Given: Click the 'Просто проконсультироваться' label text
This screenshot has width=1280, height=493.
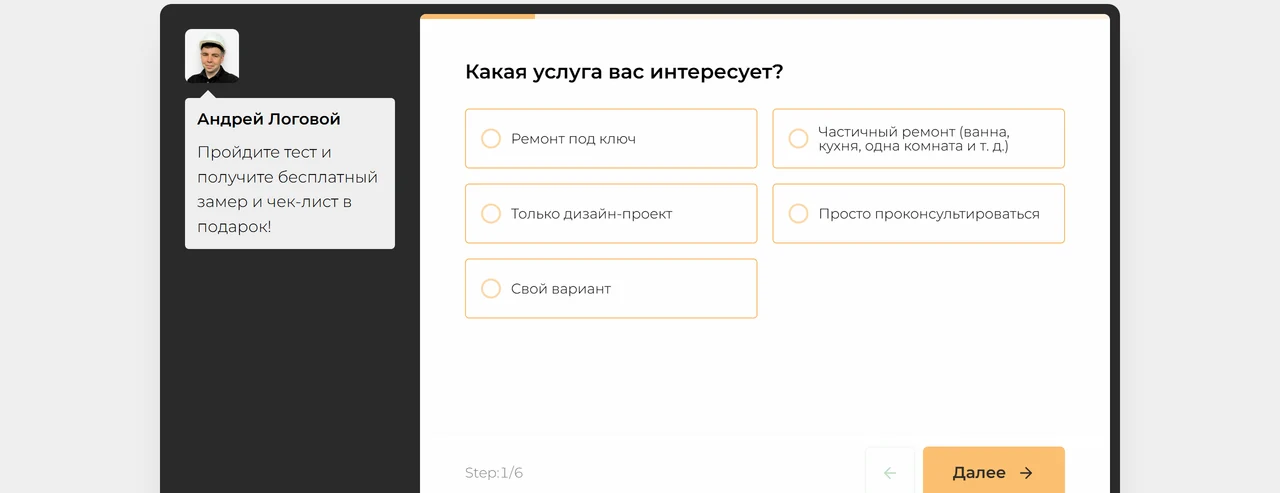Looking at the screenshot, I should click(929, 214).
